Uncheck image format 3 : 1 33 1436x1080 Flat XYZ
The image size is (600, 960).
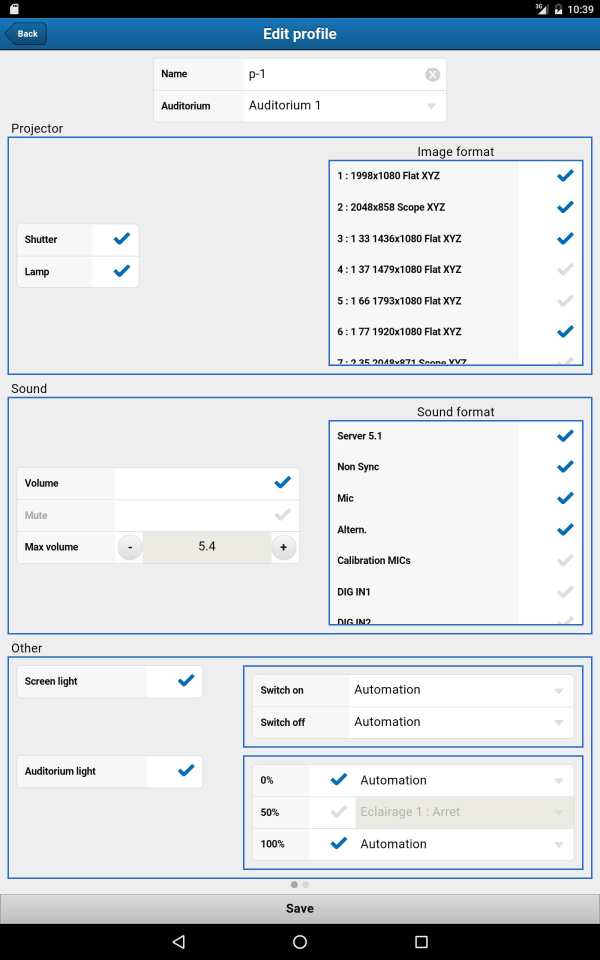(x=565, y=238)
